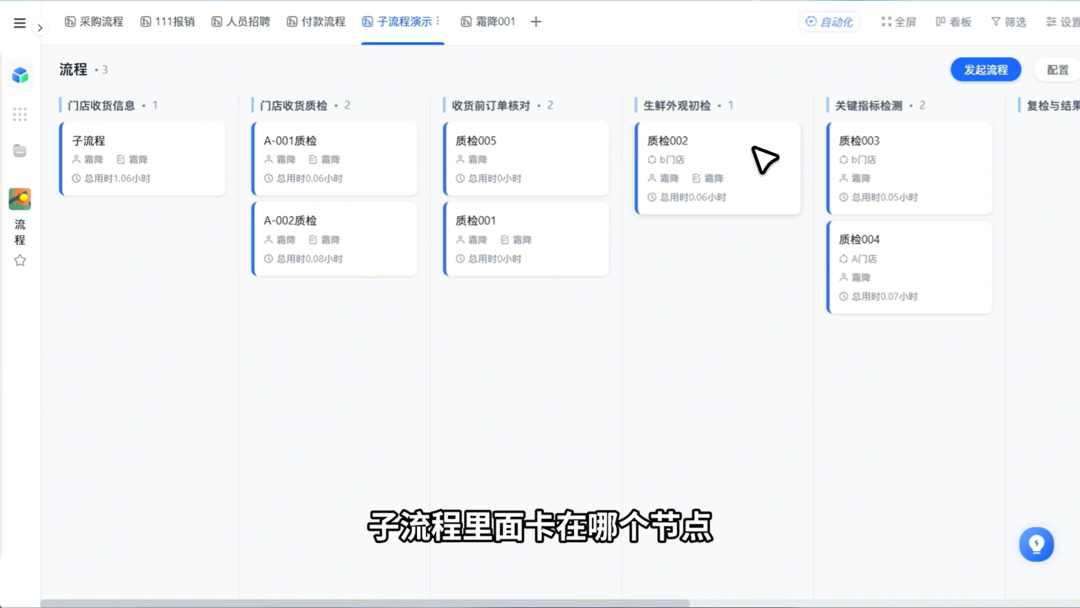Viewport: 1080px width, 608px height.
Task: Click the document icon on A-002质检 card
Action: pos(313,240)
